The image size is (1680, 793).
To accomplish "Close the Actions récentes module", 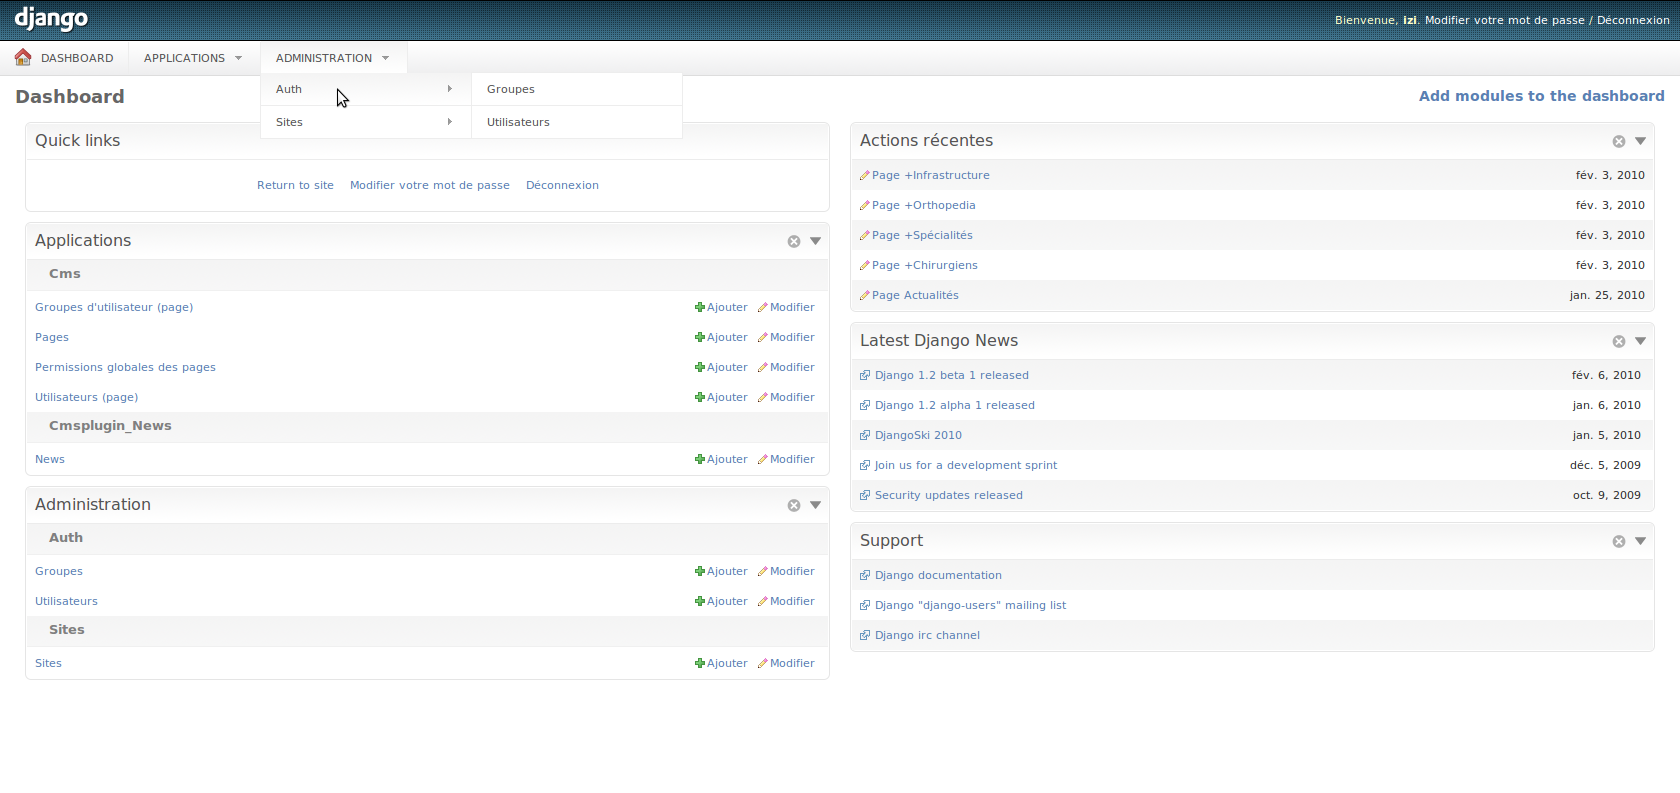I will 1619,141.
